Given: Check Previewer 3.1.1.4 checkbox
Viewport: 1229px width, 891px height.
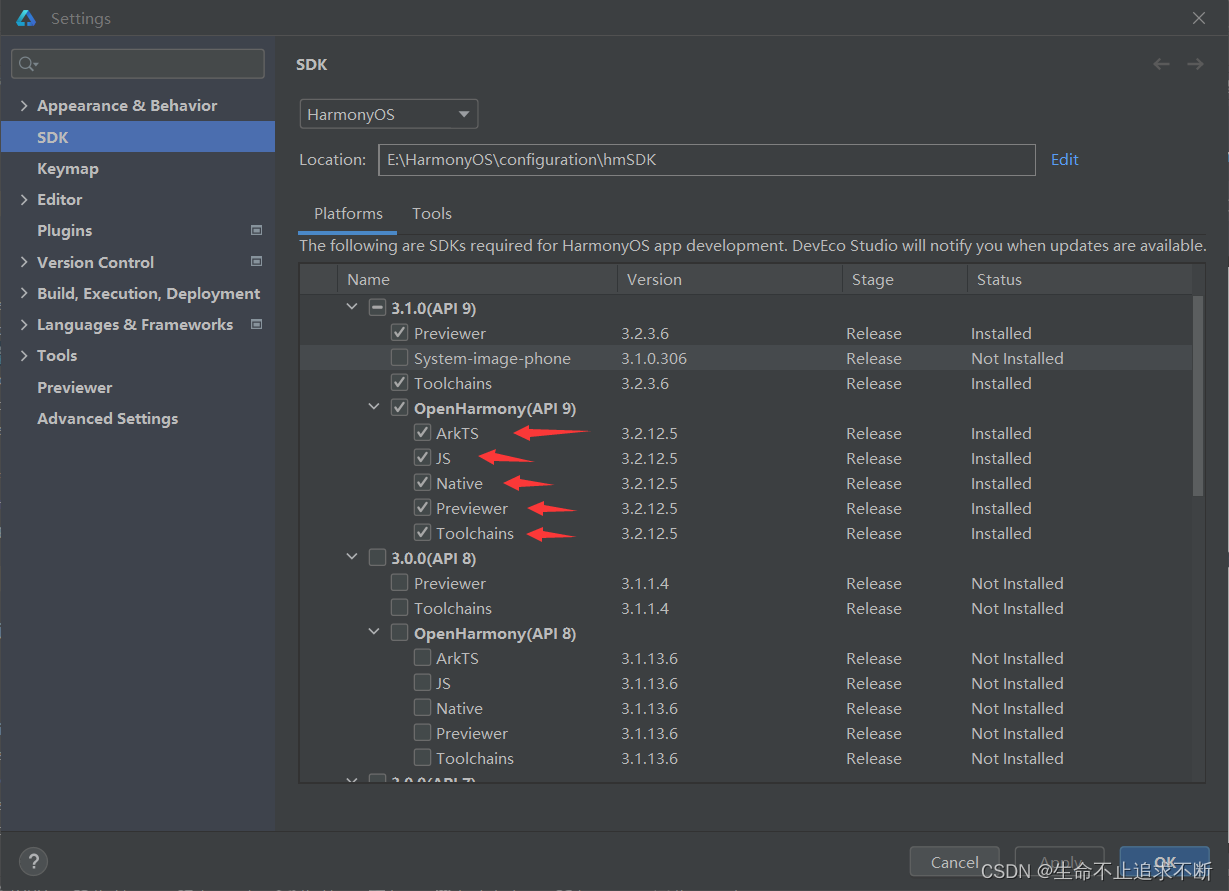Looking at the screenshot, I should 399,583.
